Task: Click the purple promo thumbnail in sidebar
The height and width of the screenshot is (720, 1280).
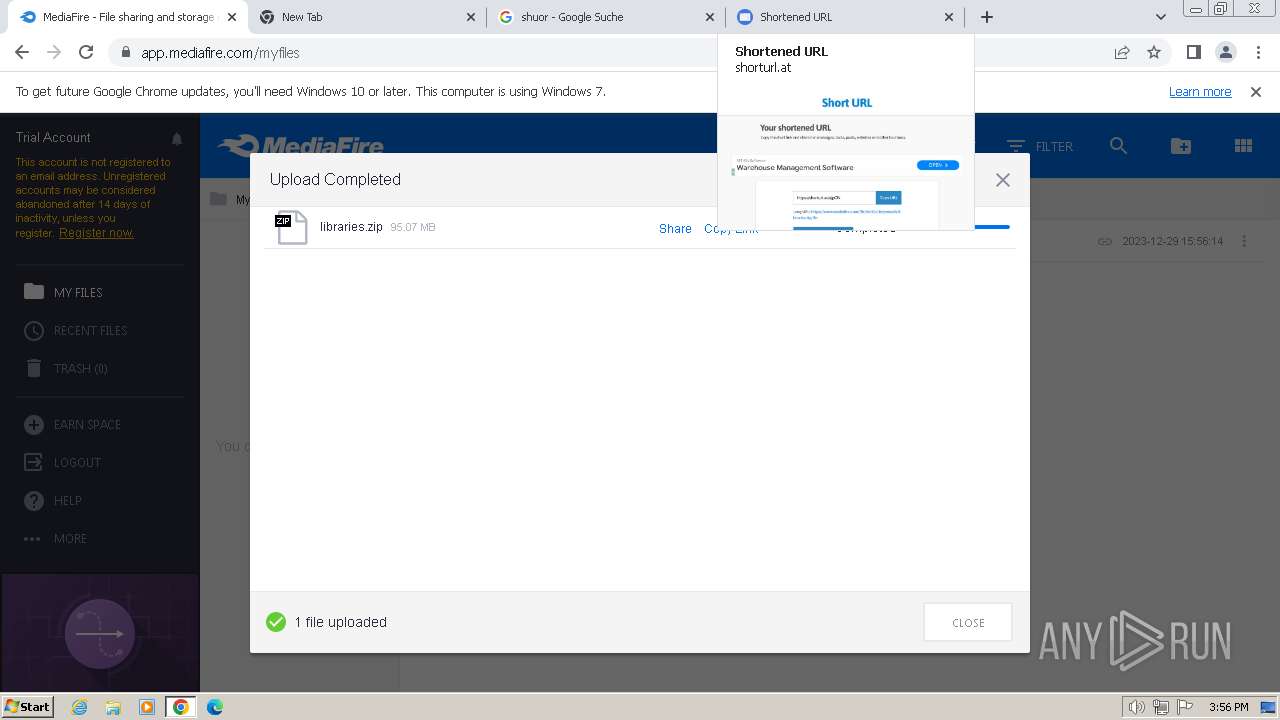Action: (100, 632)
